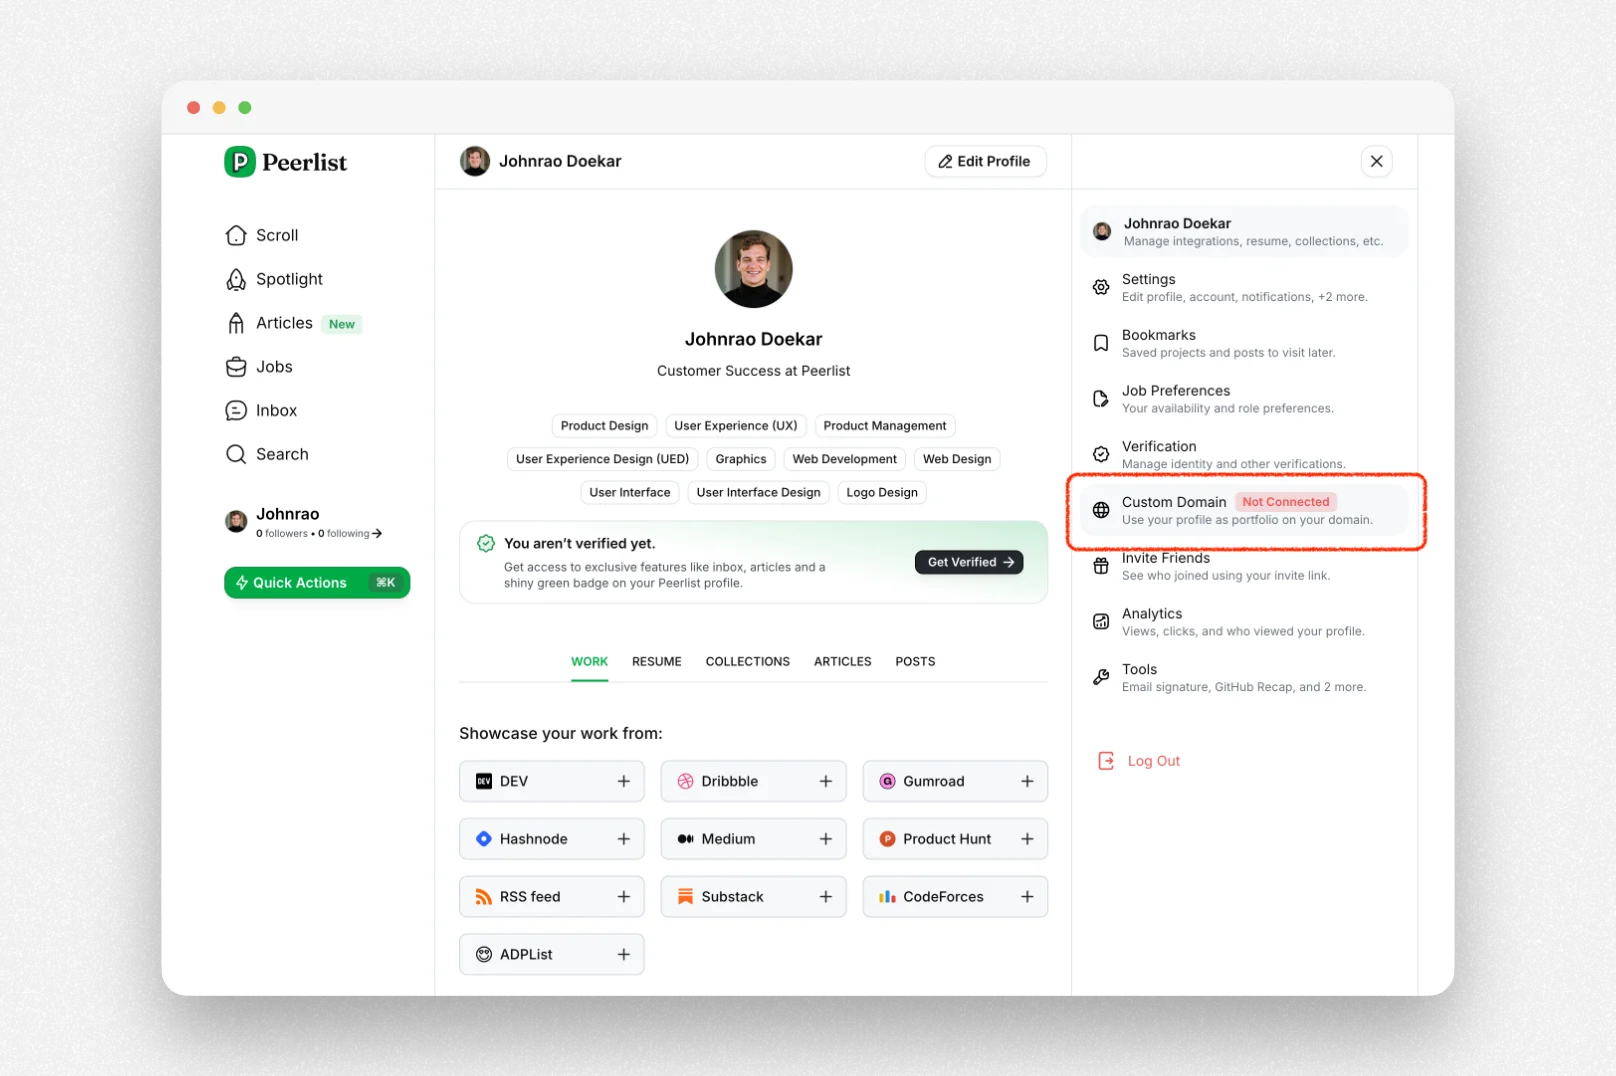Click Johnrao avatar in left sidebar

(236, 521)
